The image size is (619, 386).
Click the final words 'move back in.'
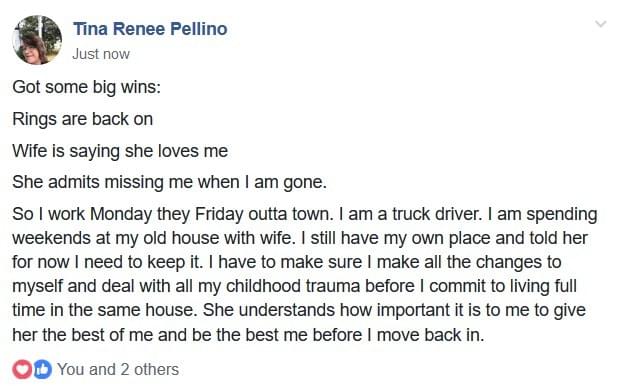pyautogui.click(x=430, y=335)
